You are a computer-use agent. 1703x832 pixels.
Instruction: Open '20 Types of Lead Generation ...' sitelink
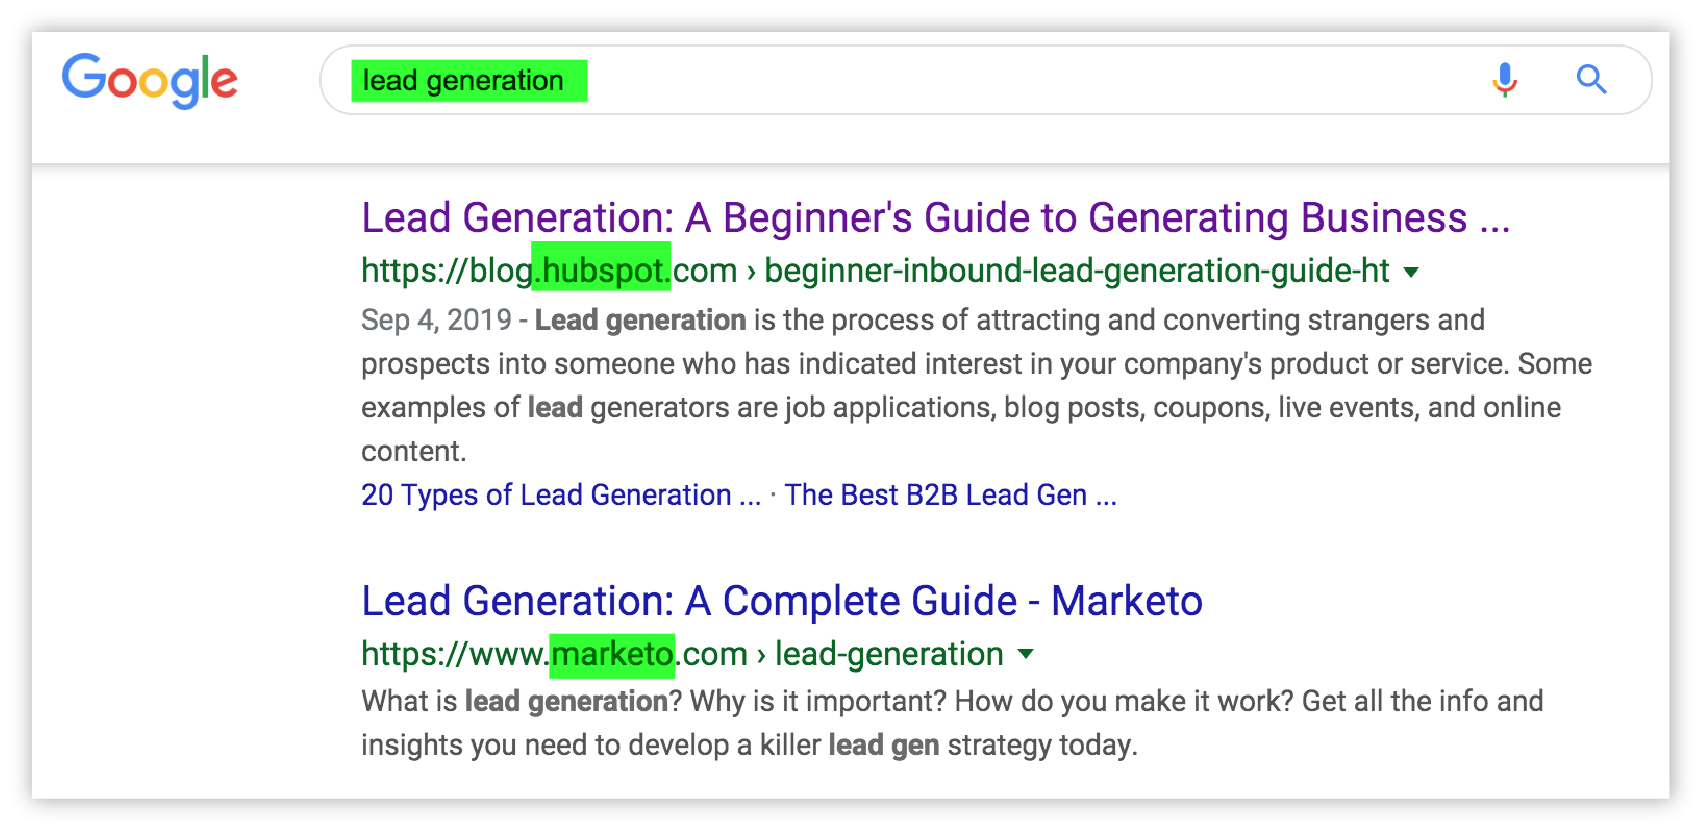click(561, 495)
